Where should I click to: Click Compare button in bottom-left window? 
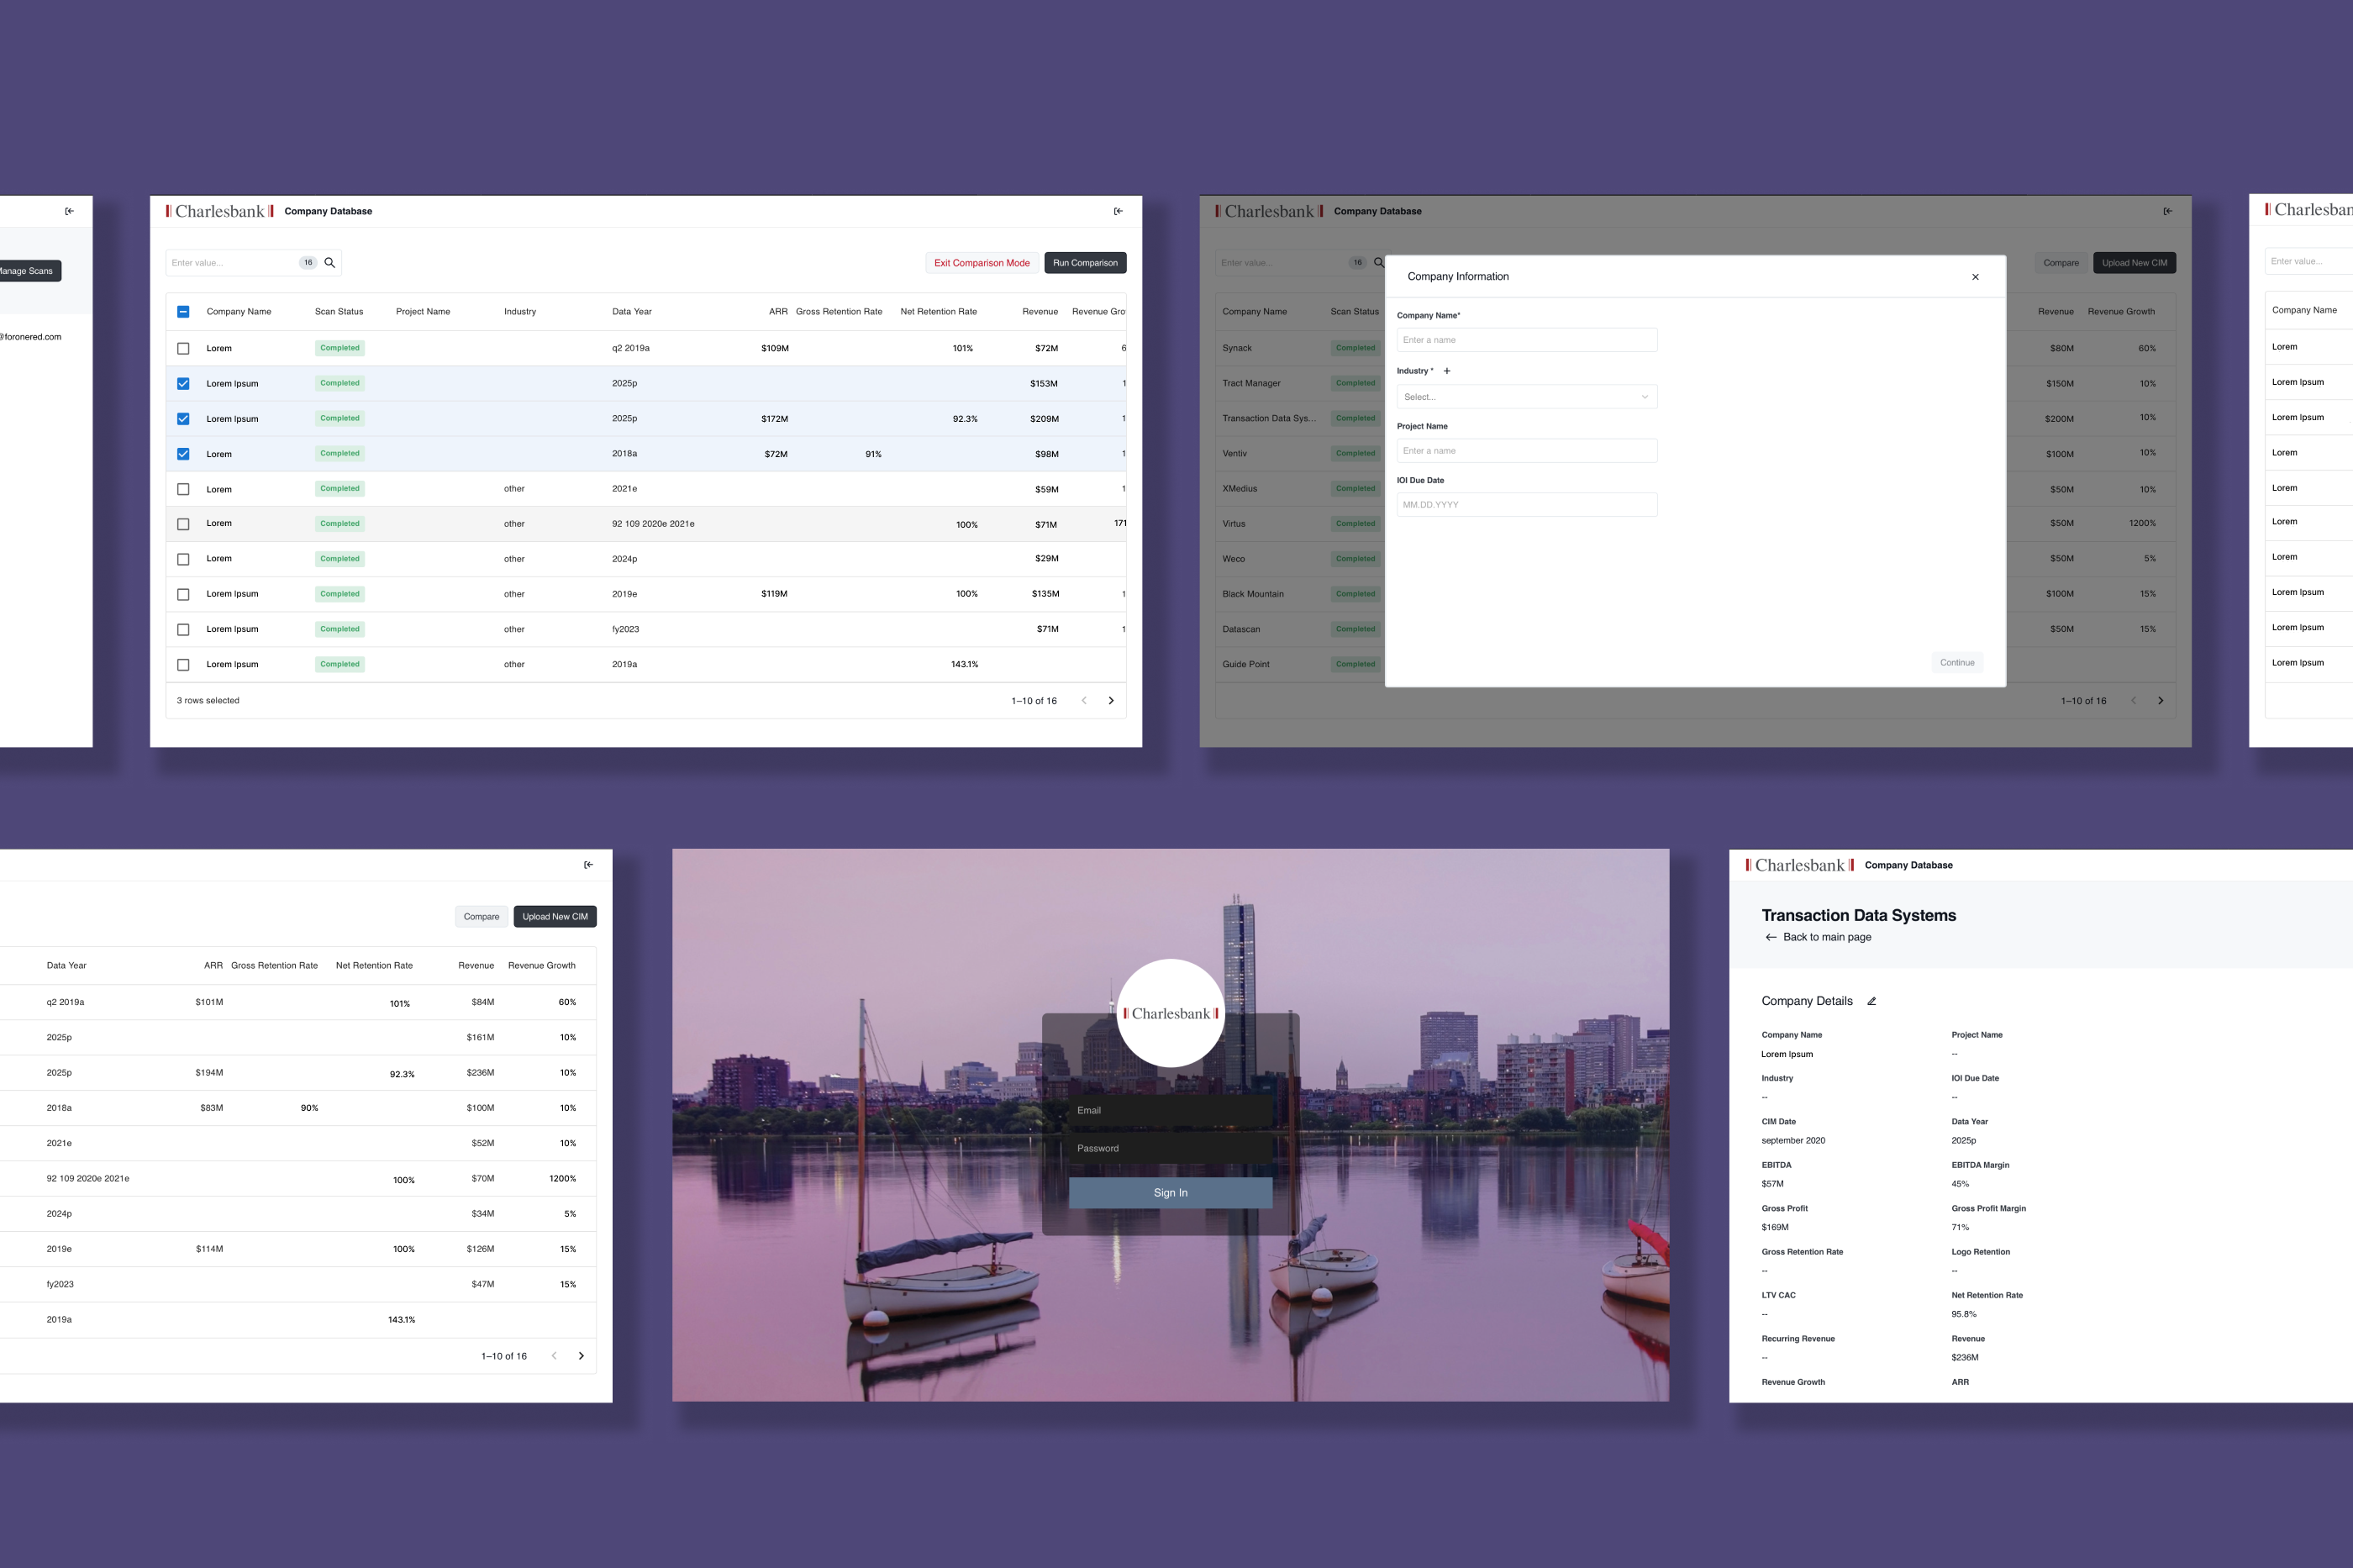(x=481, y=917)
